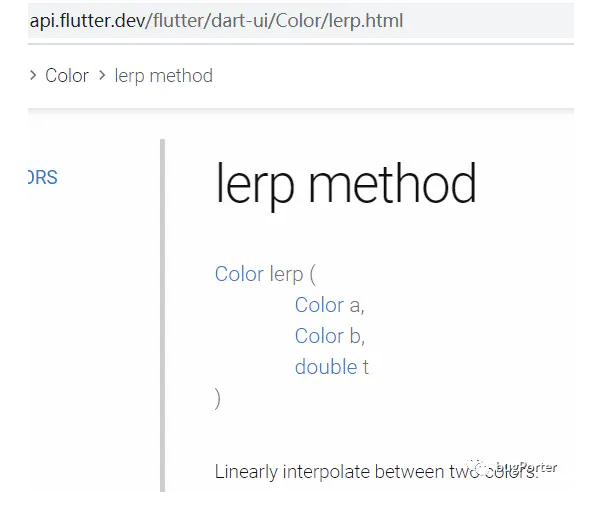This screenshot has height=506, width=593.
Task: Click the closing parenthesis of the signature
Action: pyautogui.click(x=217, y=399)
